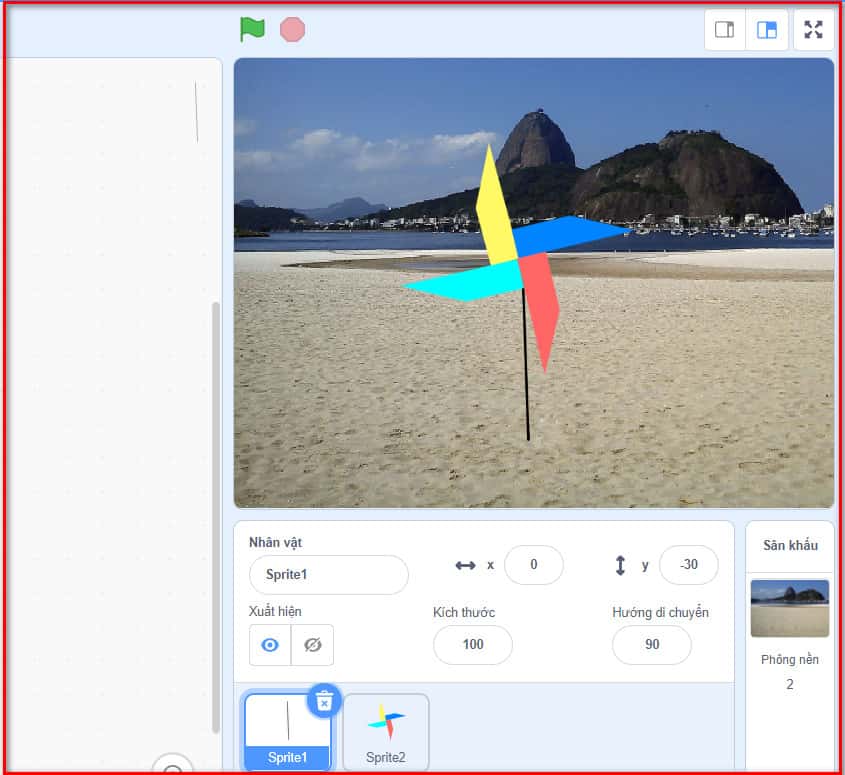Select the Sprite1 thumbnail in sprite list

pyautogui.click(x=287, y=727)
